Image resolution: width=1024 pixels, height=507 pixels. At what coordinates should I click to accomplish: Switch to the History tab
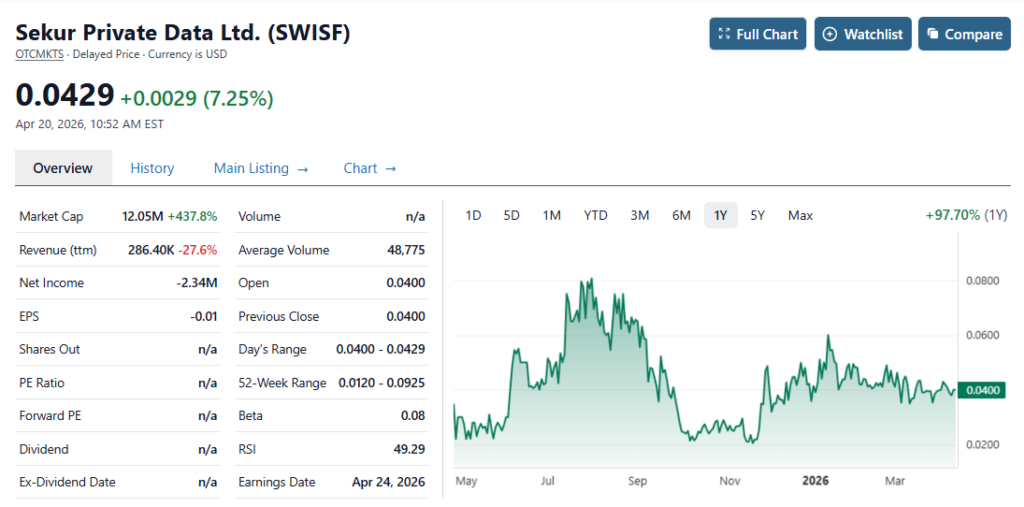152,168
